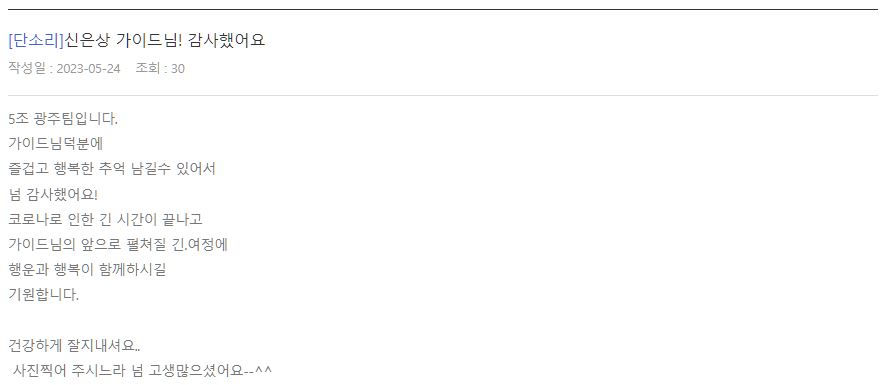This screenshot has height=385, width=894.
Task: Select the line 행운과 행복이 함께하시길
Action: click(x=87, y=270)
